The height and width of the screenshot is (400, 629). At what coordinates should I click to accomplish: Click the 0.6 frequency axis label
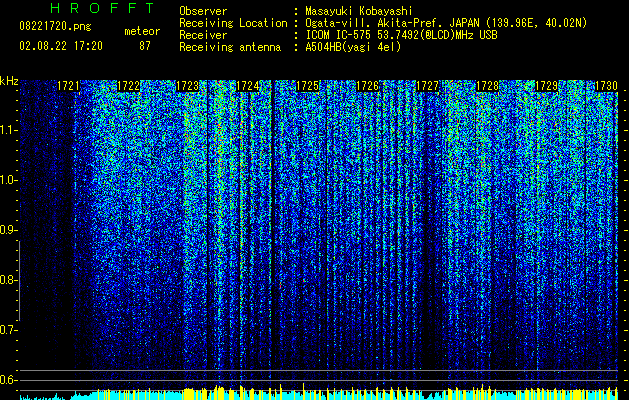(7, 380)
